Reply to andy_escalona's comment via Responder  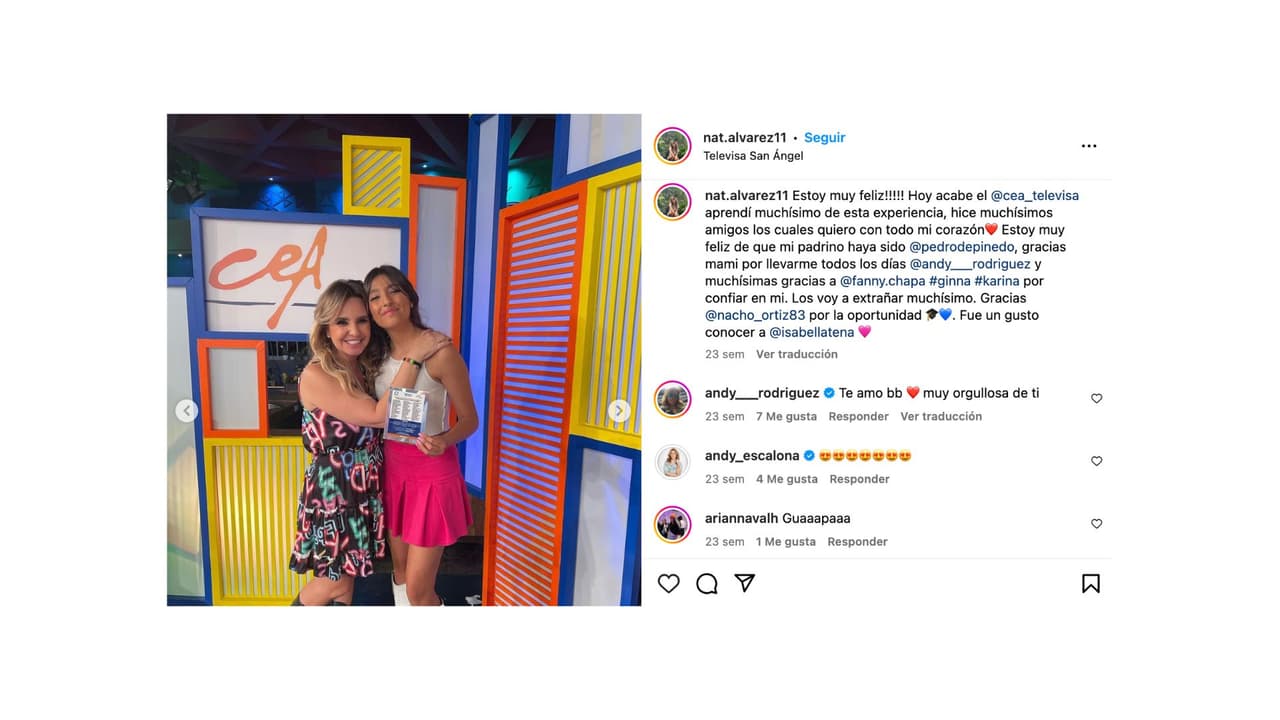859,479
